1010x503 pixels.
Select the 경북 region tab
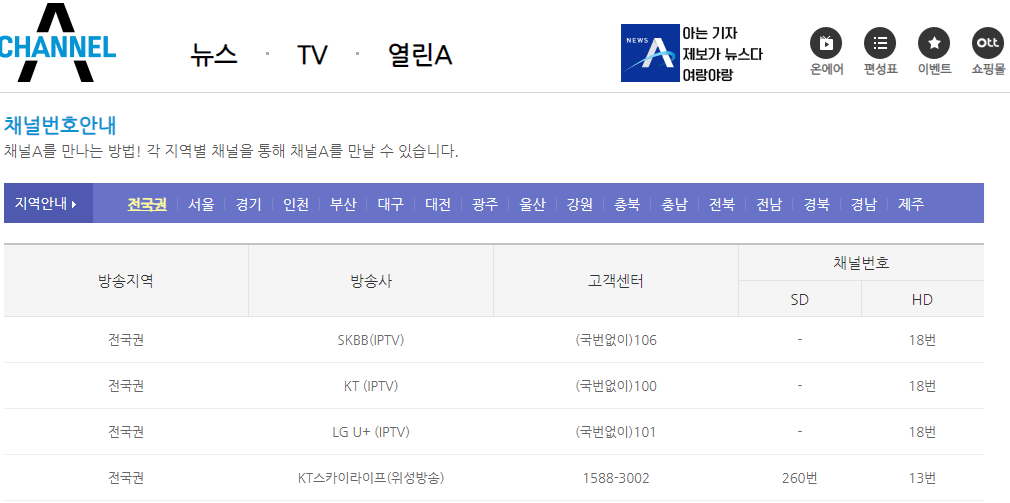tap(817, 204)
